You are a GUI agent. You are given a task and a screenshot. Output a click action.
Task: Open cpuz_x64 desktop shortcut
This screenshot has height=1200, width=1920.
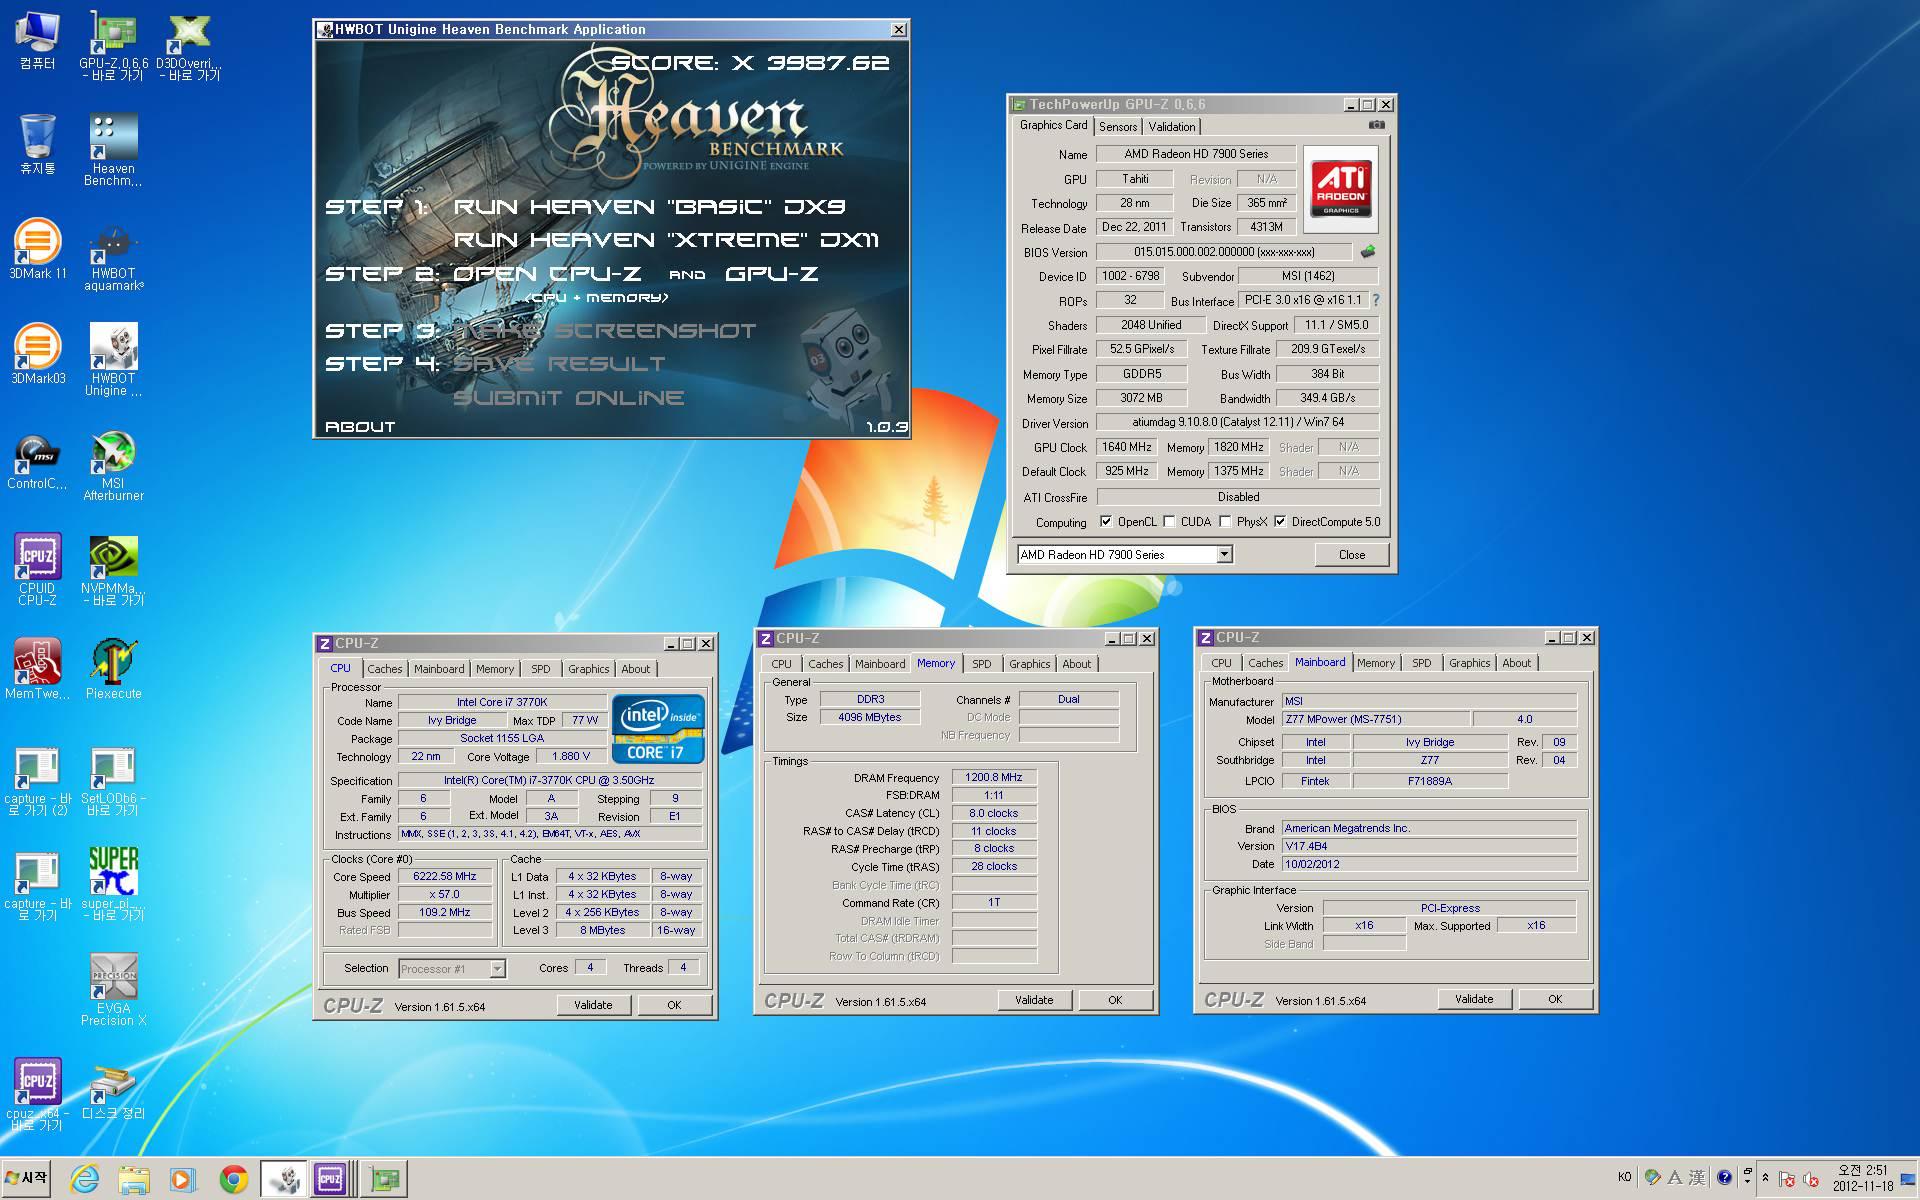[x=38, y=1095]
